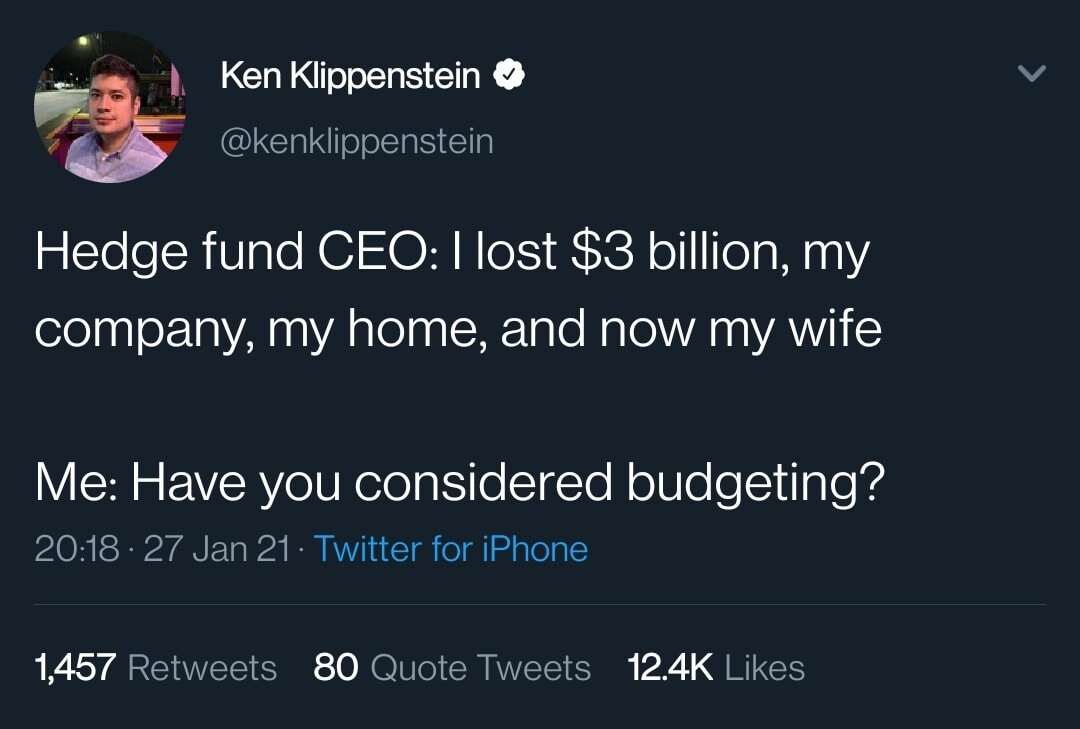Screen dimensions: 1080x729
Task: Open Ken Klippenstein's profile photo
Action: click(110, 107)
